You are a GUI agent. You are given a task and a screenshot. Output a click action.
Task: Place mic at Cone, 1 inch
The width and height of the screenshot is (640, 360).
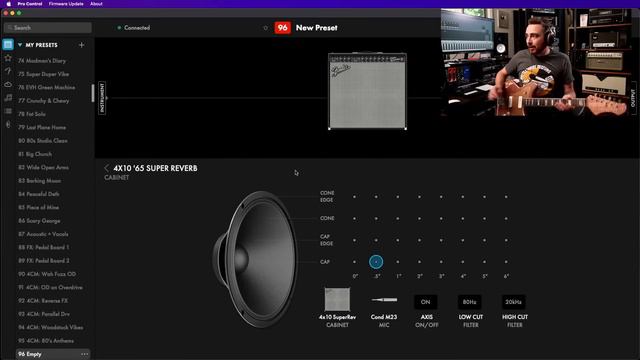[x=398, y=218]
